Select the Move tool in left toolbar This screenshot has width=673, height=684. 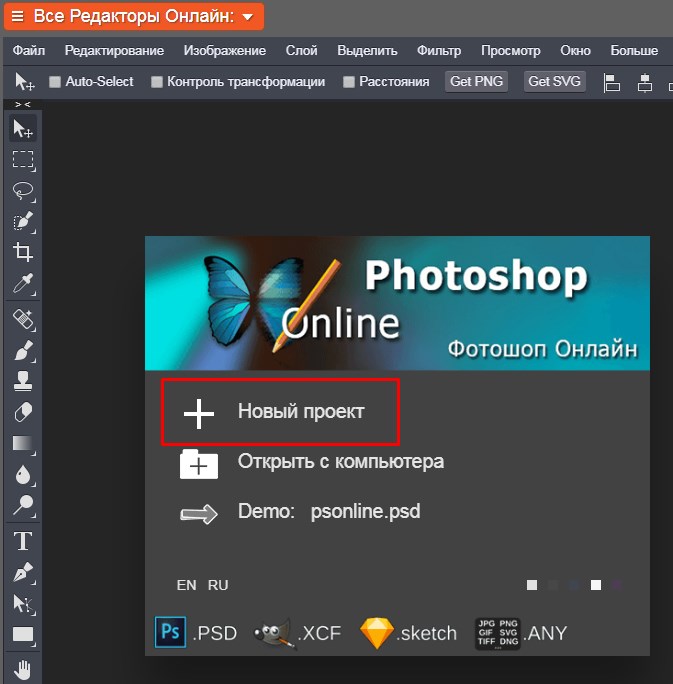(23, 129)
